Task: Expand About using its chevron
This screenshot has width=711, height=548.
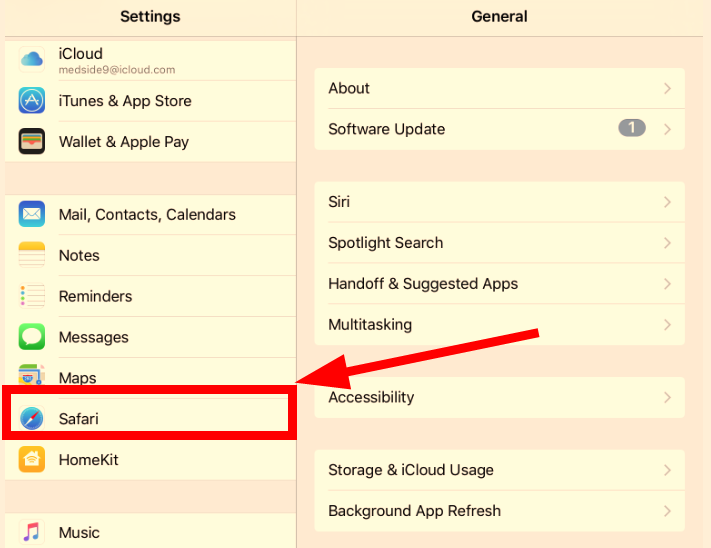Action: [667, 88]
